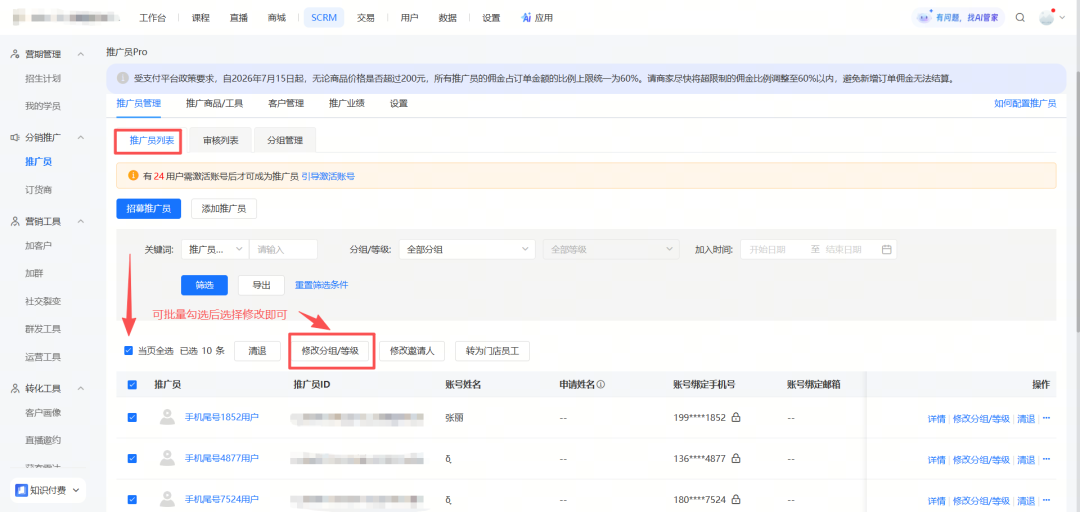The height and width of the screenshot is (512, 1080).
Task: Click the lock icon next to 136****4877
Action: [x=736, y=459]
